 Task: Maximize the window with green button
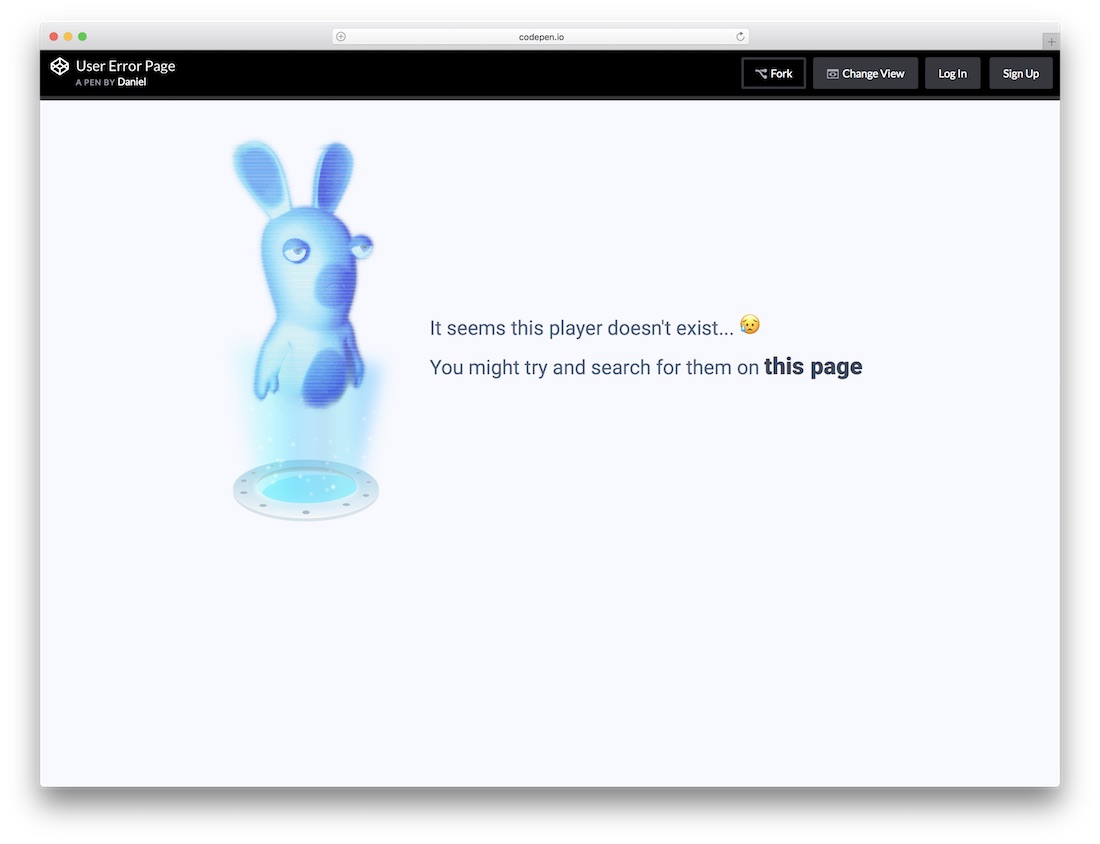82,36
